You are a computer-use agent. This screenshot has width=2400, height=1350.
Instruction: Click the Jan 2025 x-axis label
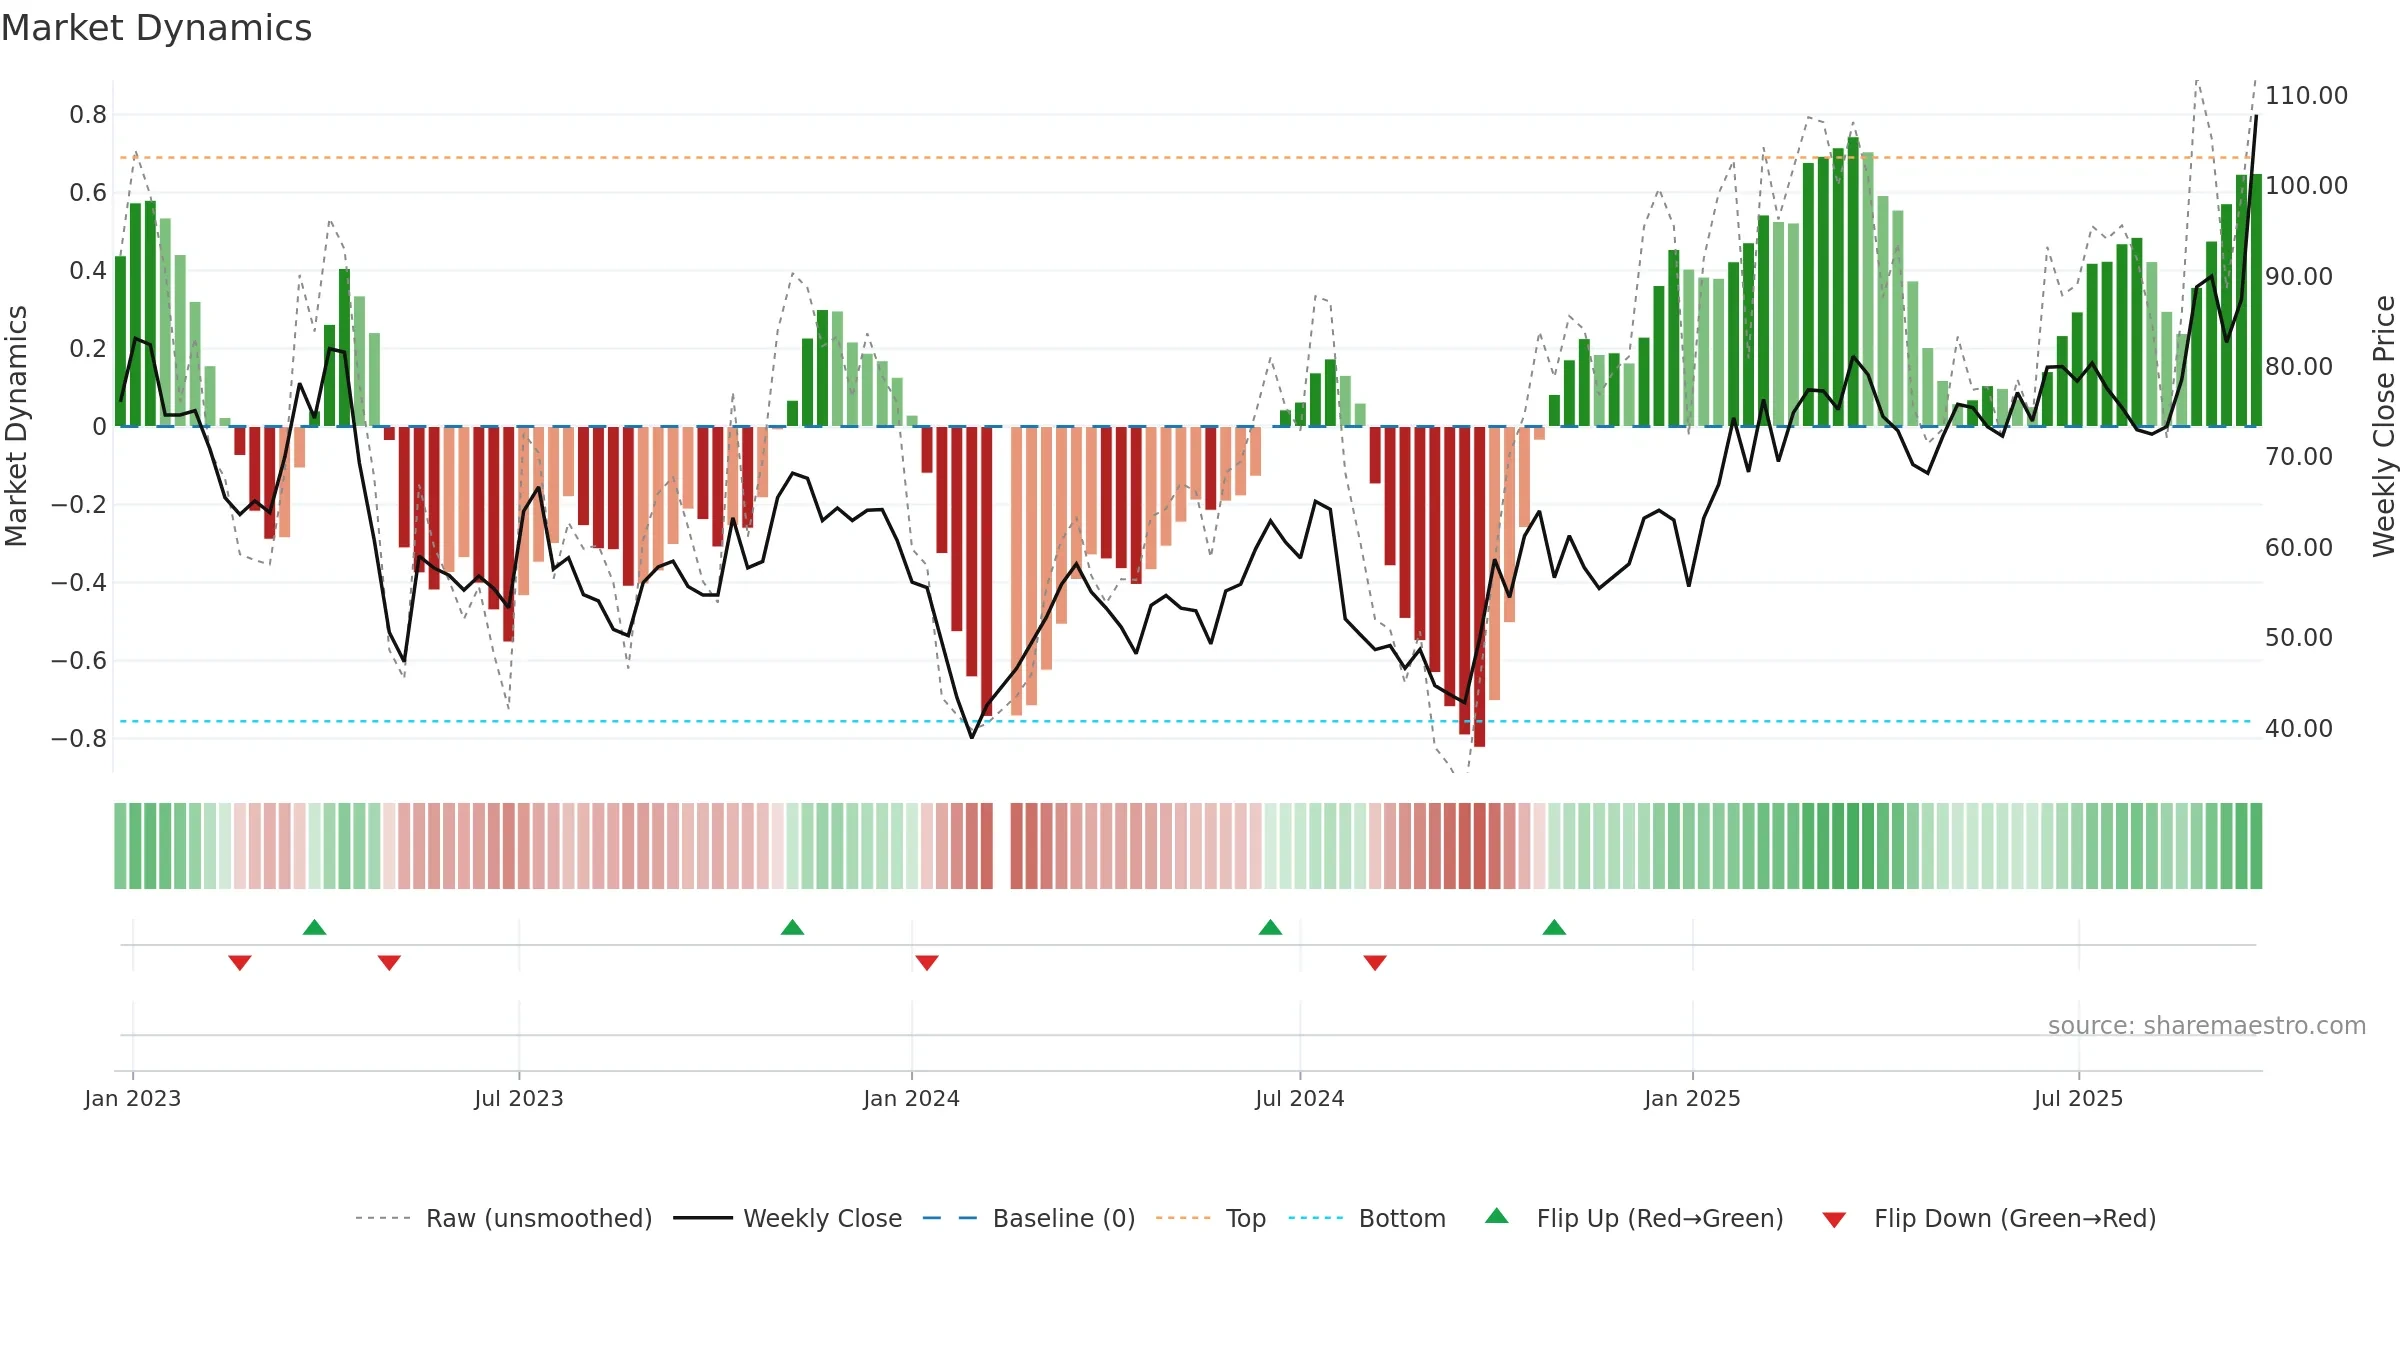tap(1693, 1099)
